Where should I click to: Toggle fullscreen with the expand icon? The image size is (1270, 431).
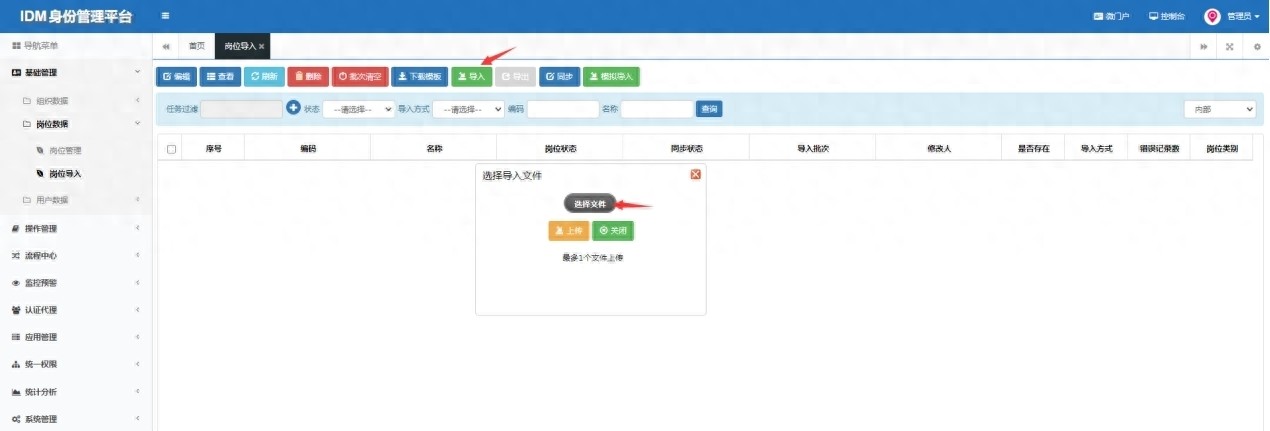point(1229,47)
